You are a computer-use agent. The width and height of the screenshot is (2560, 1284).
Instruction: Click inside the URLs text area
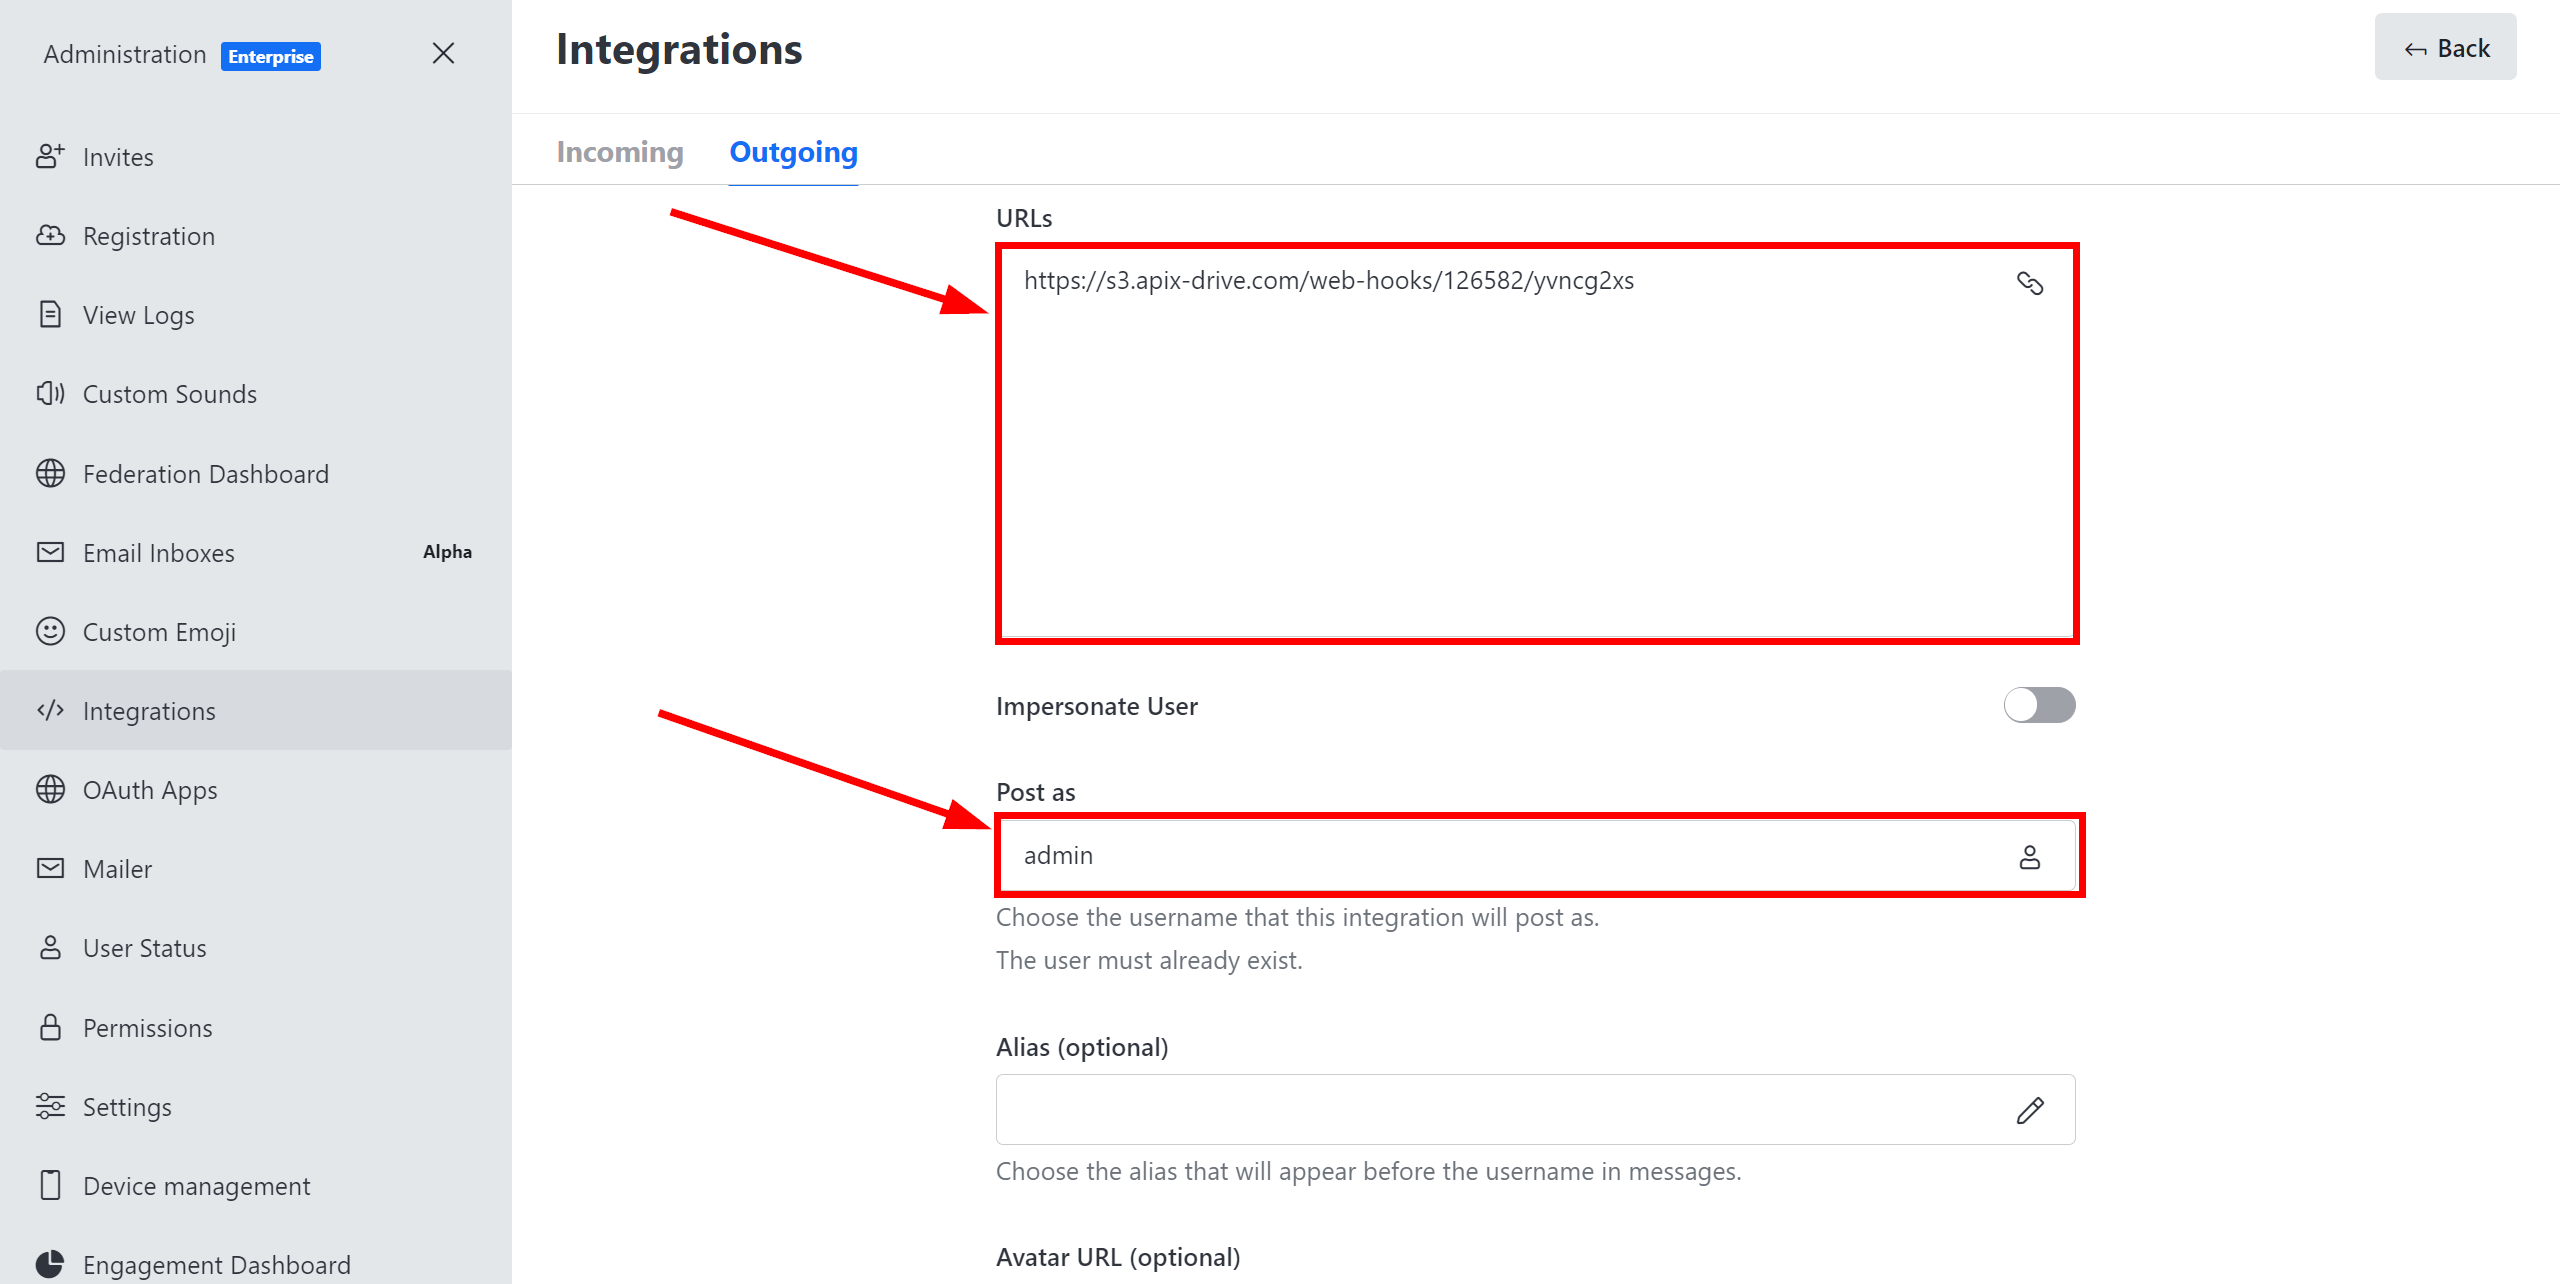(x=1536, y=443)
